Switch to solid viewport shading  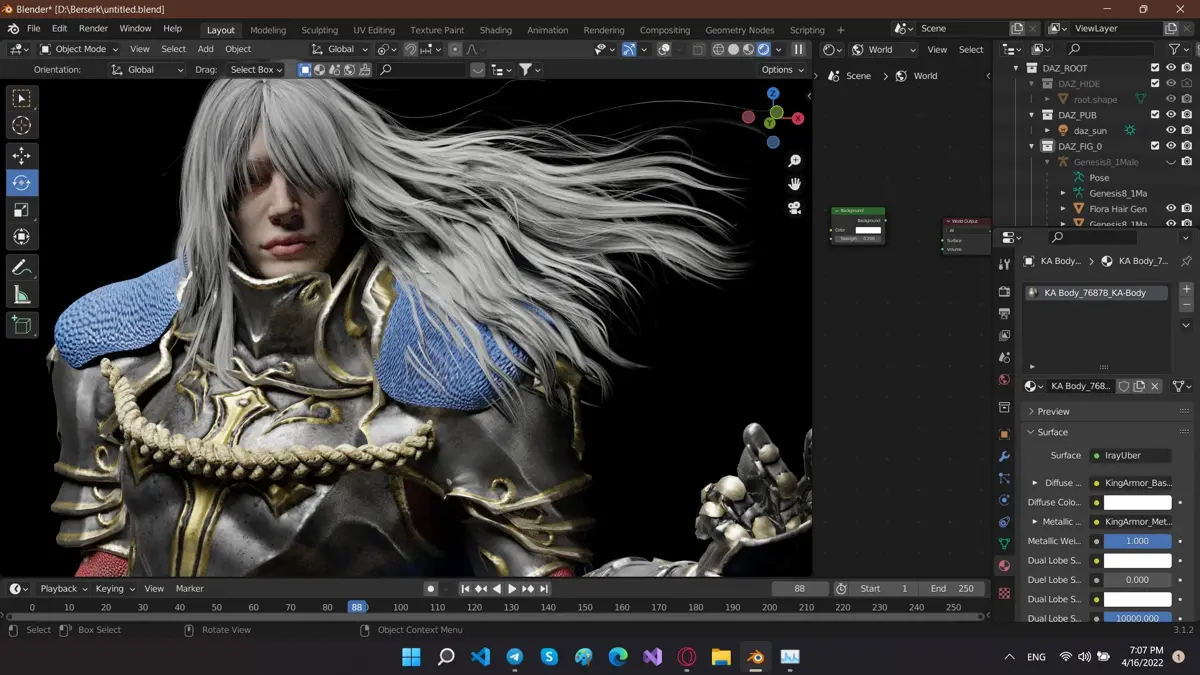click(733, 49)
